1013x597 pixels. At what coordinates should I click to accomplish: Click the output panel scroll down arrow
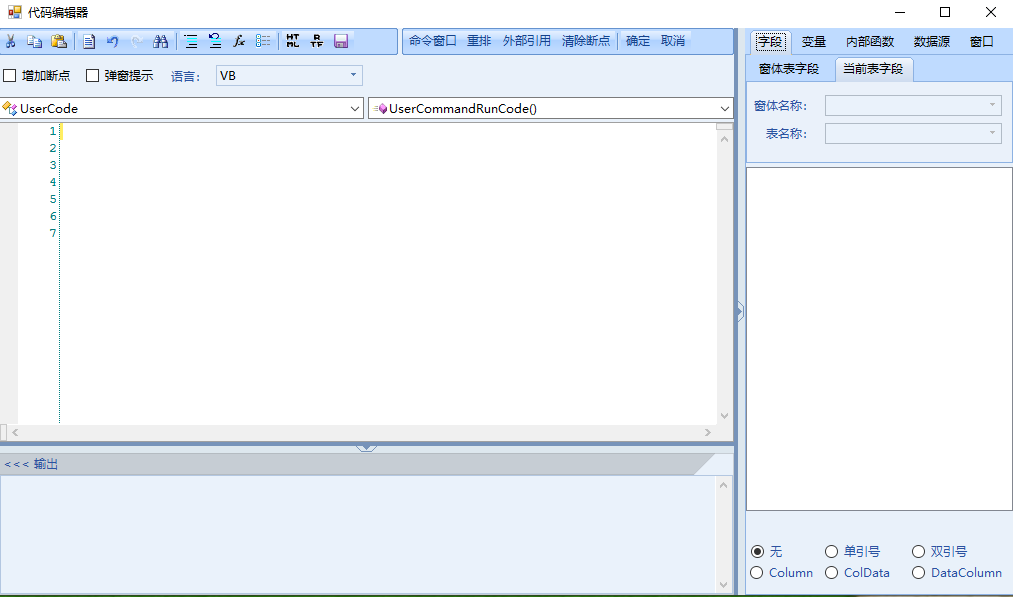tap(724, 585)
